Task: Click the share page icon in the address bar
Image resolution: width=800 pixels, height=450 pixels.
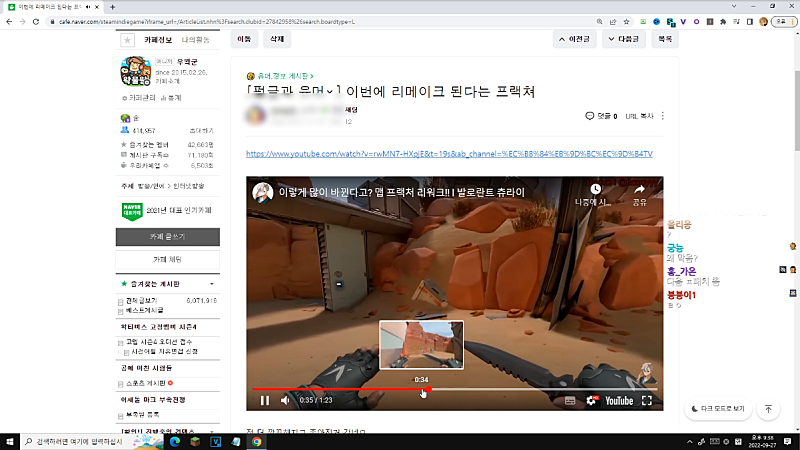Action: 613,22
